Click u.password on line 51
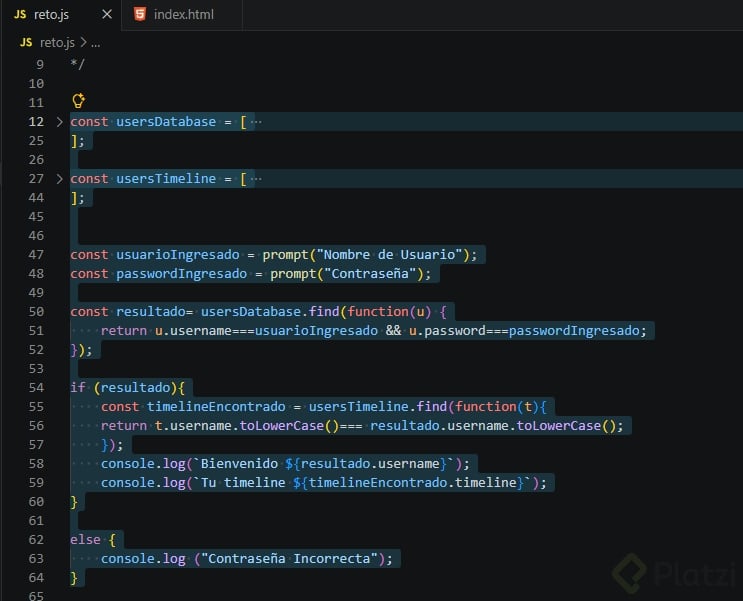This screenshot has width=743, height=601. 447,330
